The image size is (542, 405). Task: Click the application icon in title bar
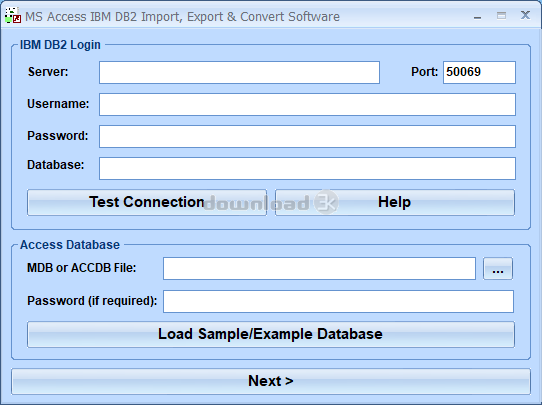click(x=13, y=16)
